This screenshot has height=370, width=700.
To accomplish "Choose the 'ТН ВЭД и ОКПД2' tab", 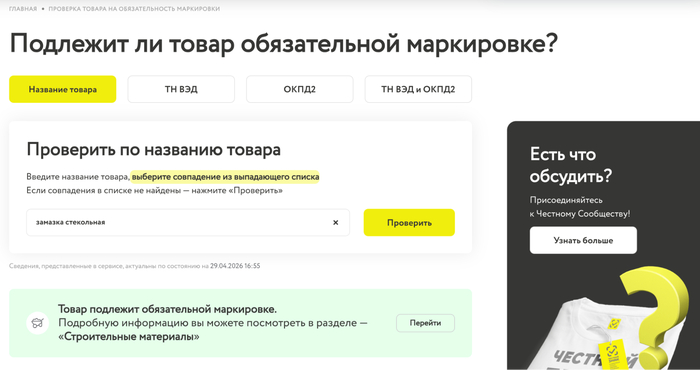I will coord(418,89).
